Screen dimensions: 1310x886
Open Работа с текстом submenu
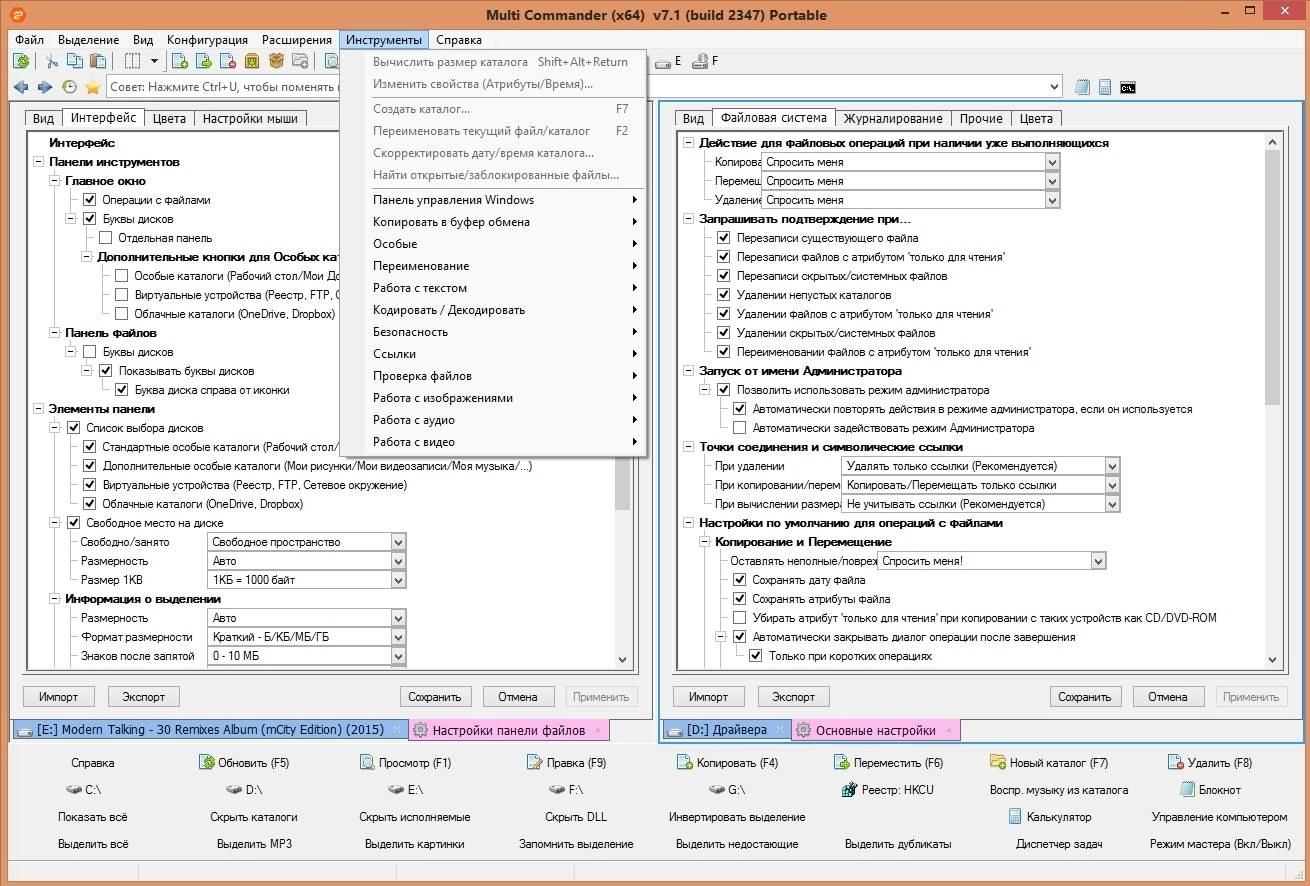coord(494,288)
